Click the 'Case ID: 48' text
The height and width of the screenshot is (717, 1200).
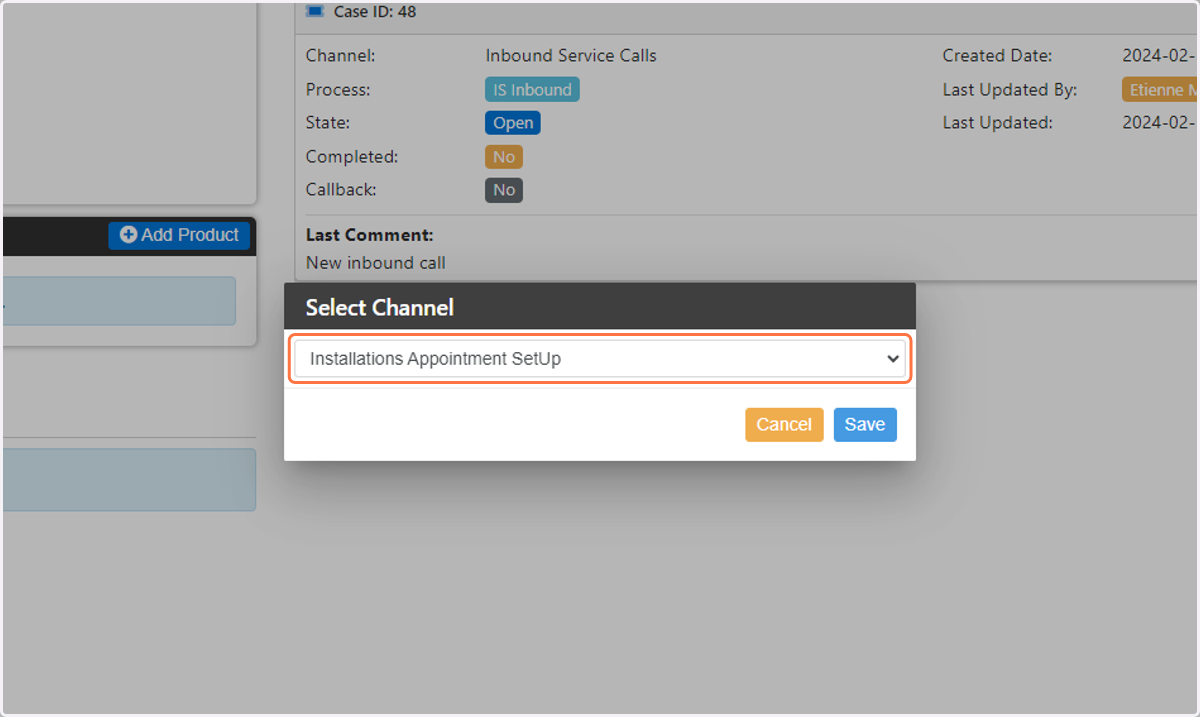(375, 12)
